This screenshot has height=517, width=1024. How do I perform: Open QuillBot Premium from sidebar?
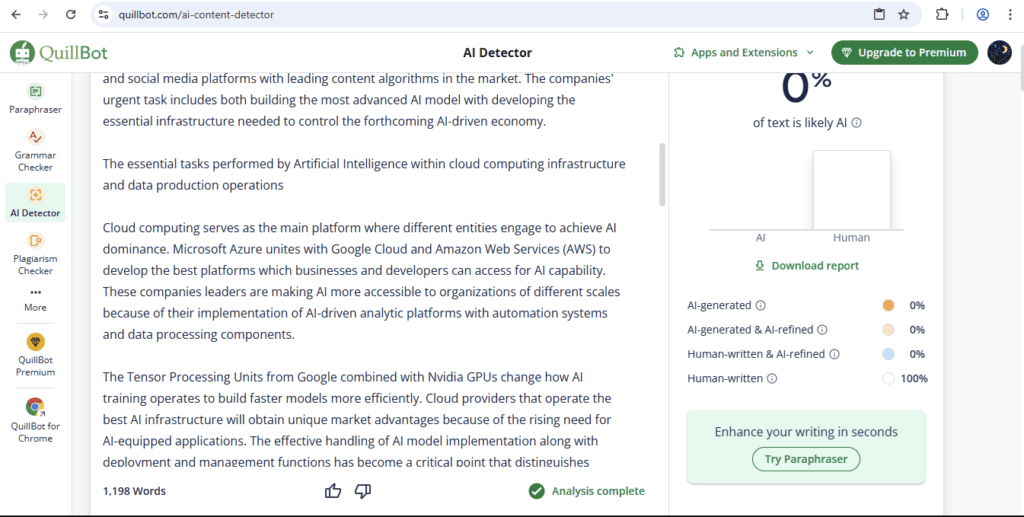tap(35, 355)
